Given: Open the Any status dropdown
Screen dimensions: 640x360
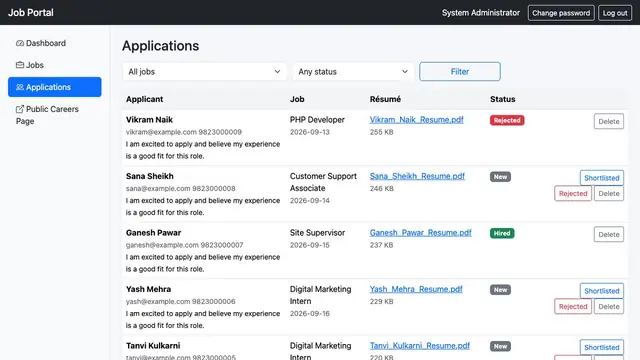Looking at the screenshot, I should [353, 71].
